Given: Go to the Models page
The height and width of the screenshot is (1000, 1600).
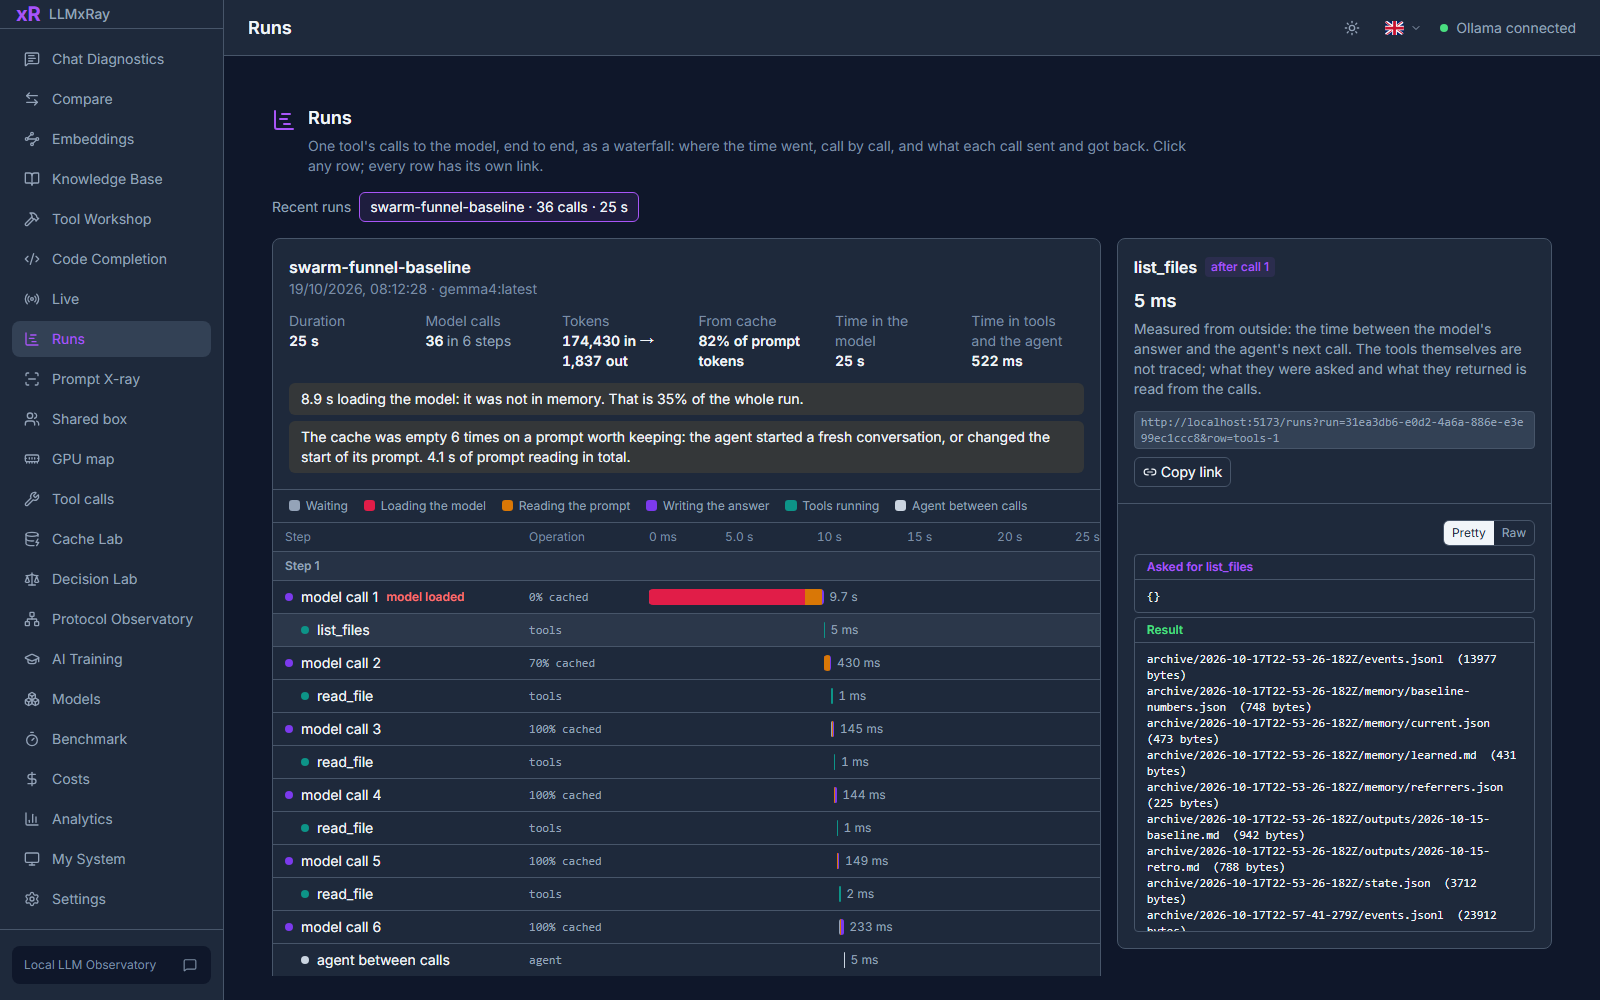Looking at the screenshot, I should click(x=111, y=699).
